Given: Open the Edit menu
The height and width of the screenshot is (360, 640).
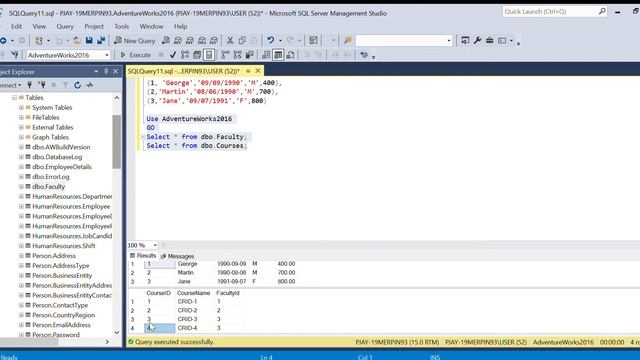Looking at the screenshot, I should point(17,26).
